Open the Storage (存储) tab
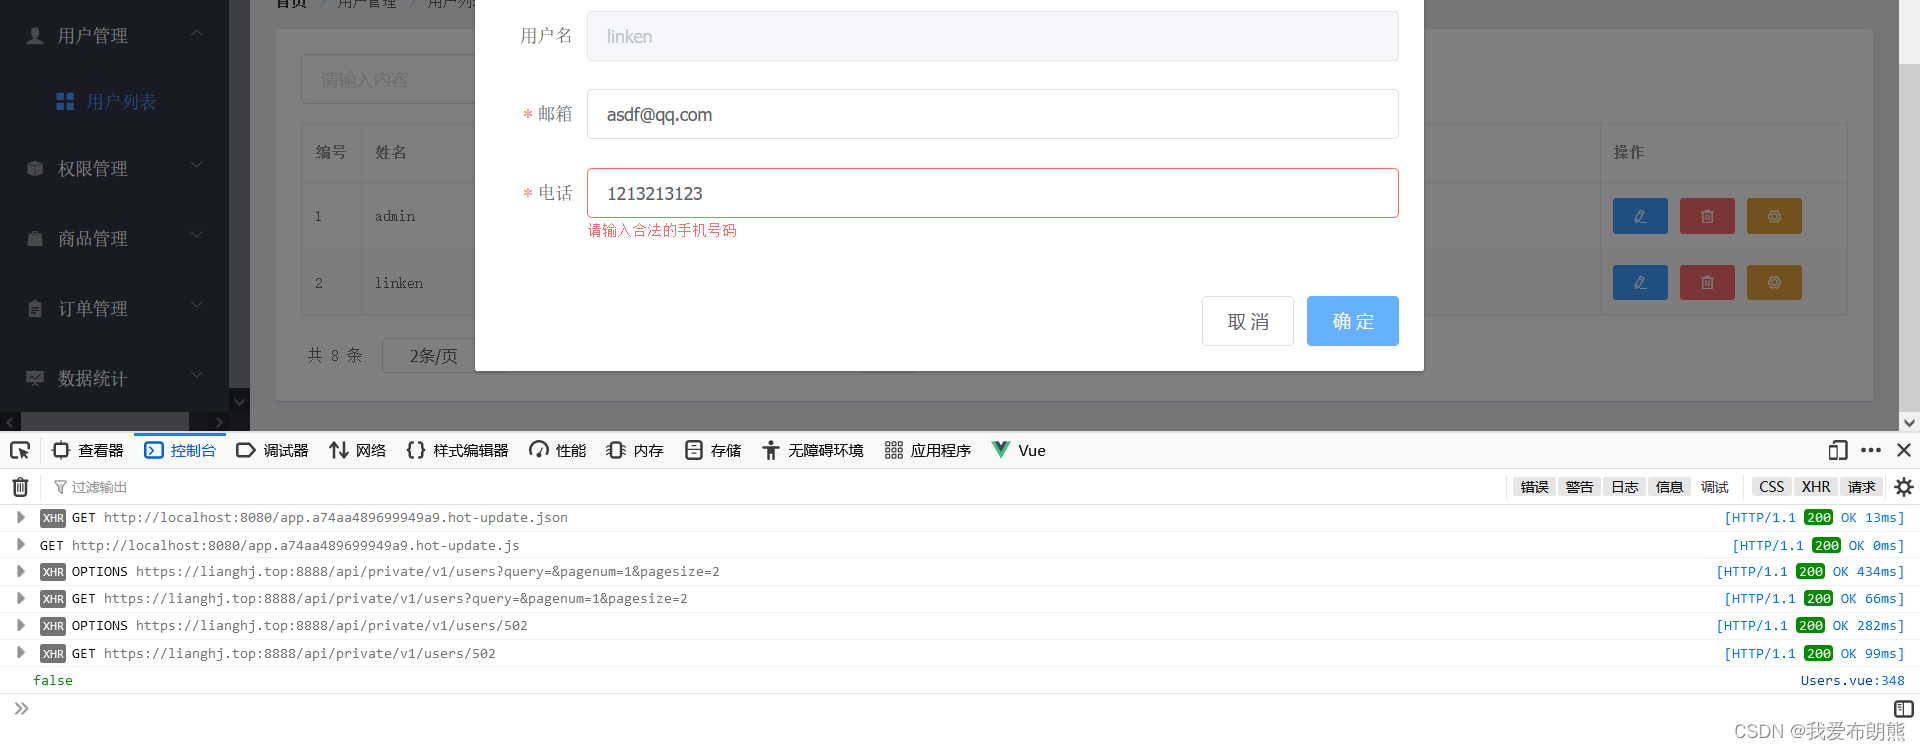The height and width of the screenshot is (751, 1920). (713, 450)
